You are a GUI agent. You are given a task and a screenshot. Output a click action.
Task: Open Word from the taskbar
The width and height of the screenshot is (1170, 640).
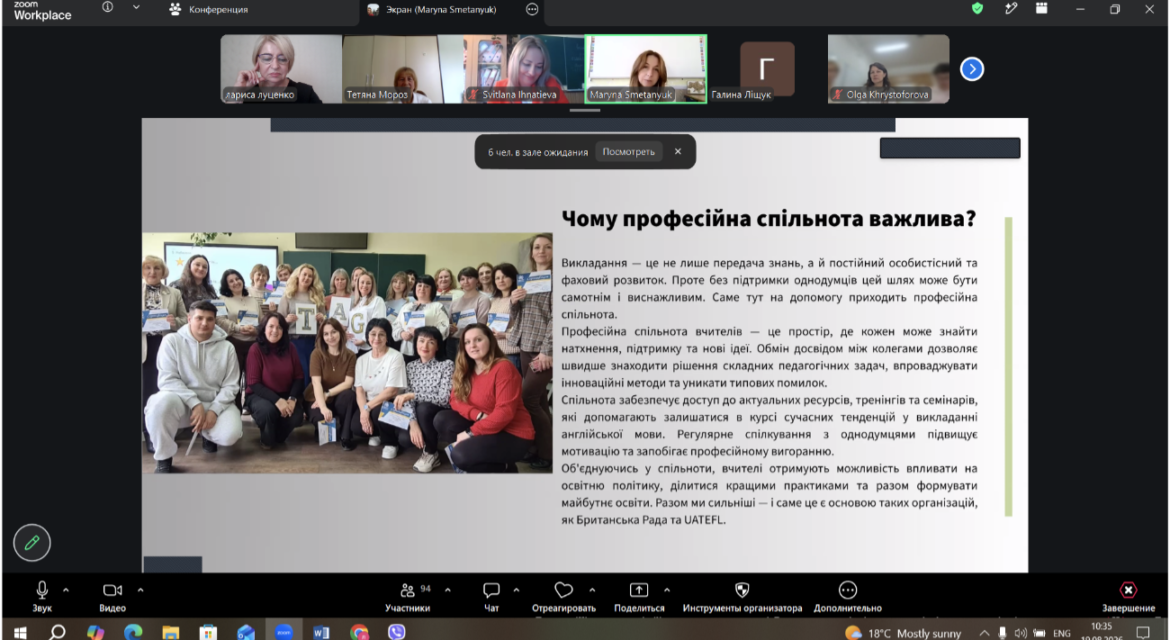tap(322, 633)
